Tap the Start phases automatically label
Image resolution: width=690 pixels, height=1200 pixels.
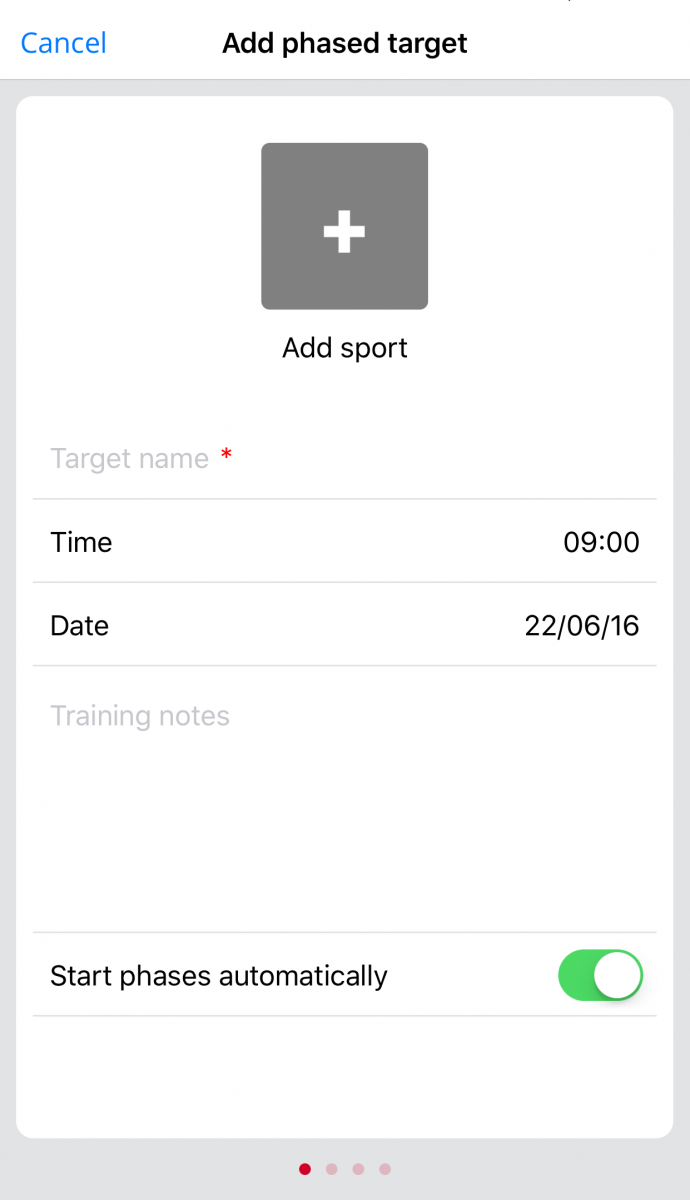pos(218,975)
